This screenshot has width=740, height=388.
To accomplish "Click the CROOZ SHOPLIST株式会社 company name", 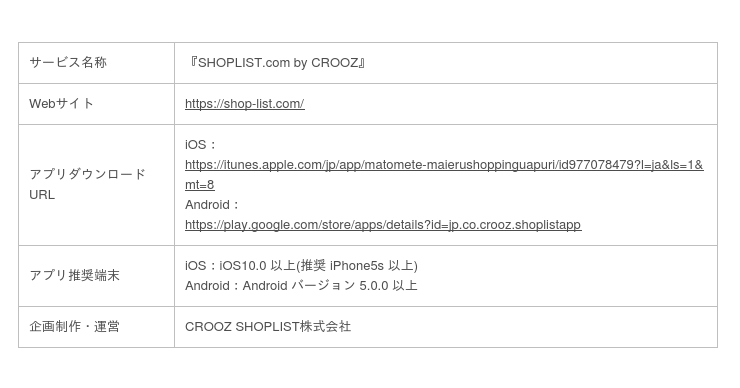I will click(268, 327).
